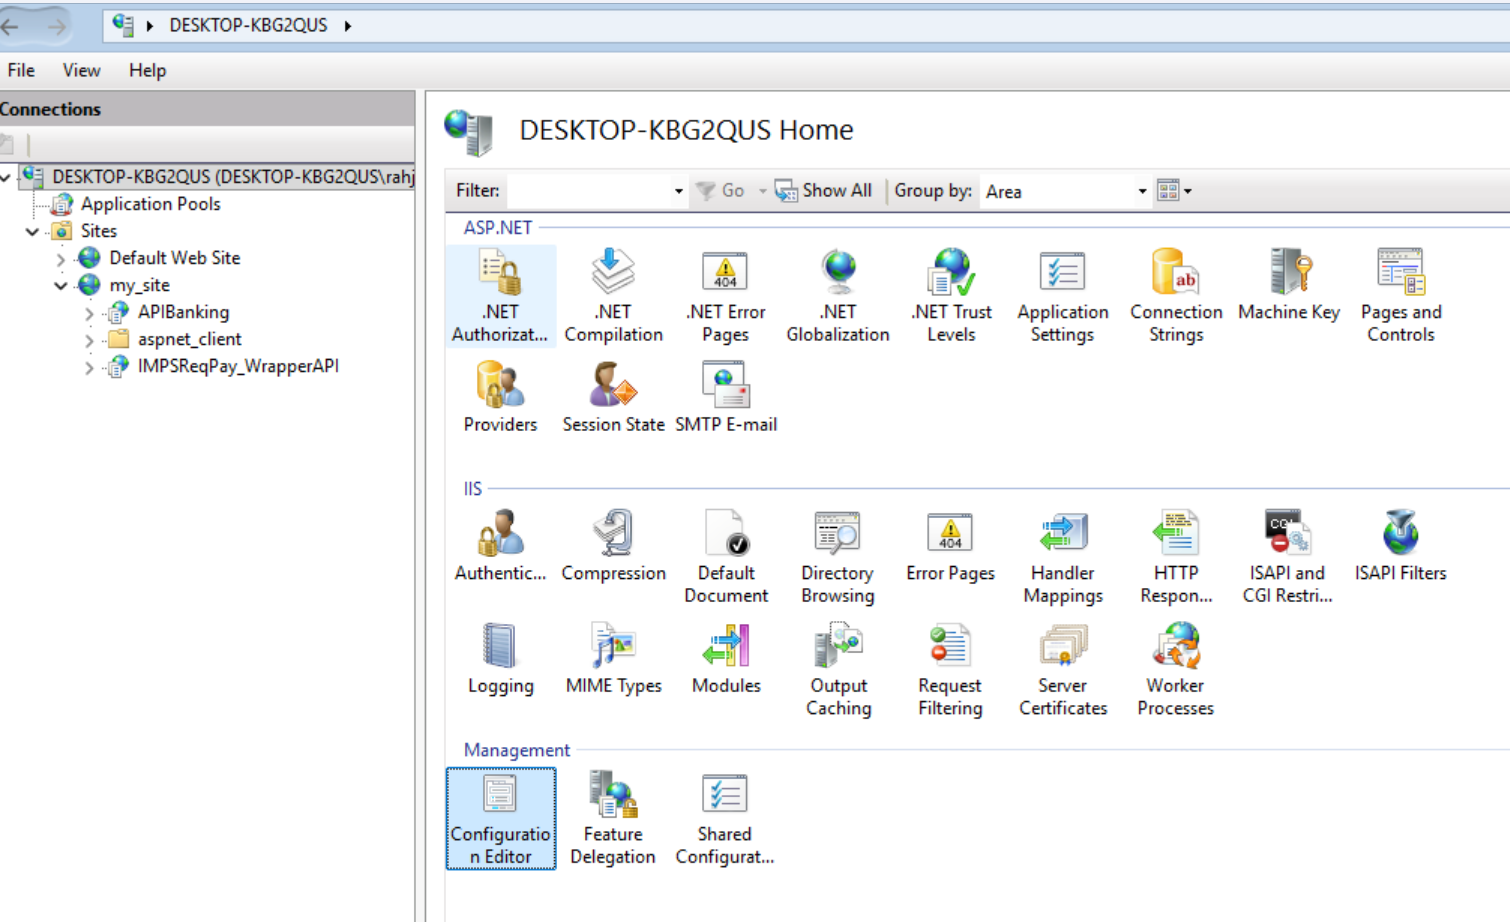Screen dimensions: 1510x922
Task: Open the View menu
Action: (x=81, y=70)
